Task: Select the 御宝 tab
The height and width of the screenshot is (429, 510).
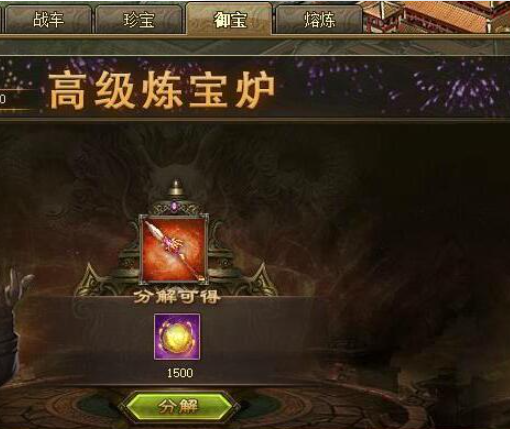Action: tap(229, 19)
